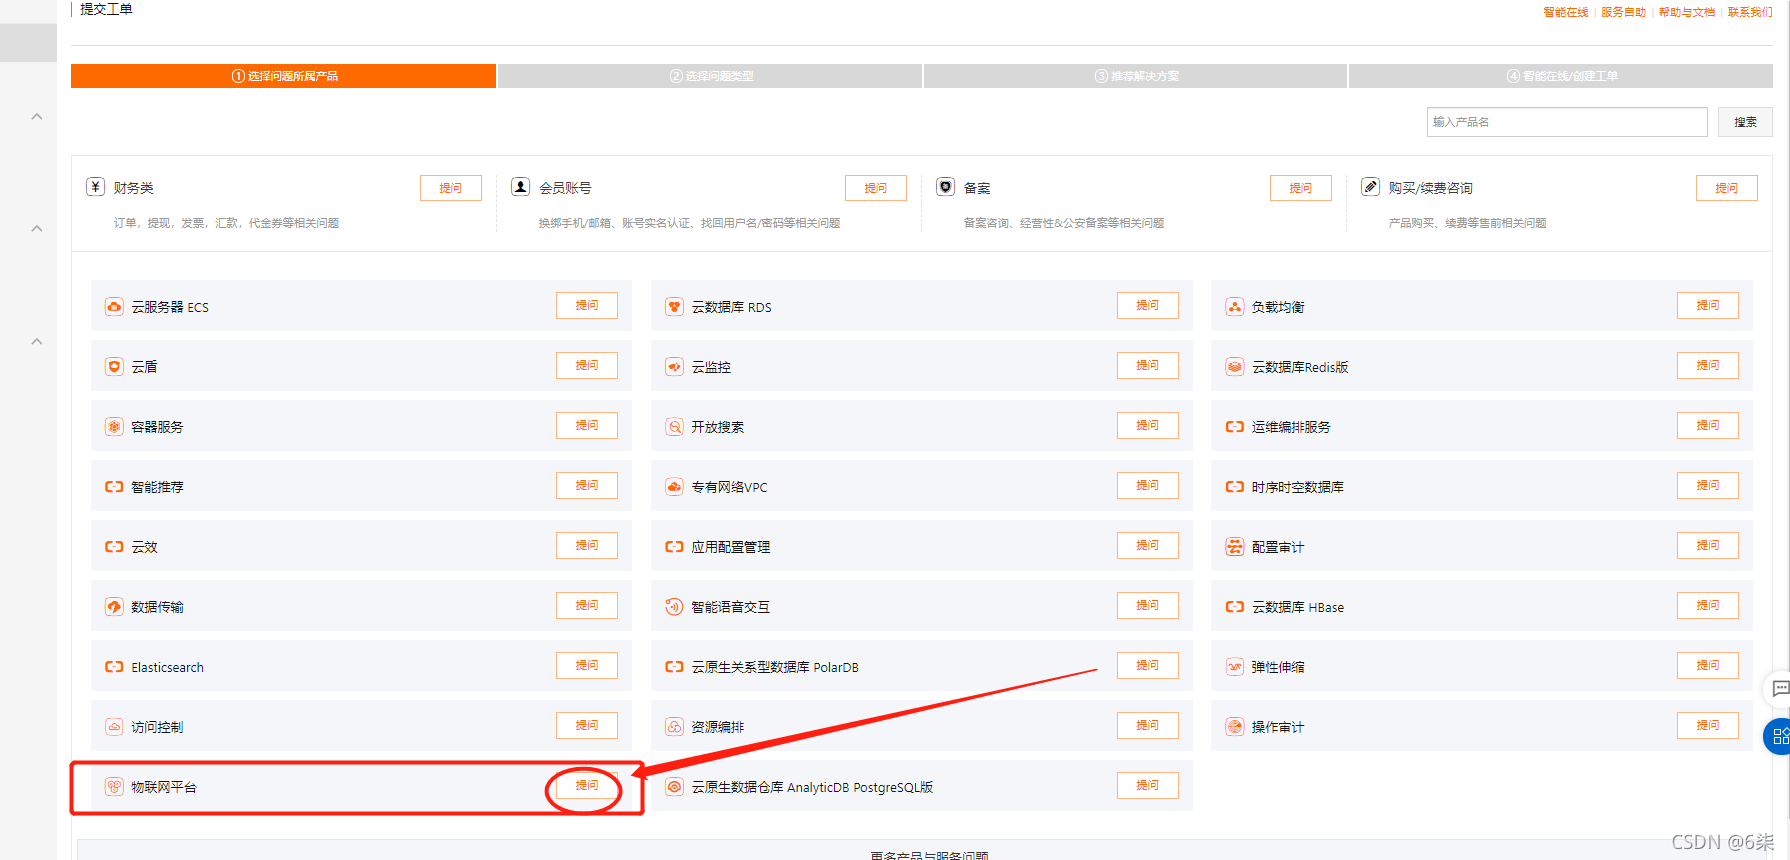Click the 物联网平台 product icon
Image resolution: width=1790 pixels, height=860 pixels.
tap(114, 787)
